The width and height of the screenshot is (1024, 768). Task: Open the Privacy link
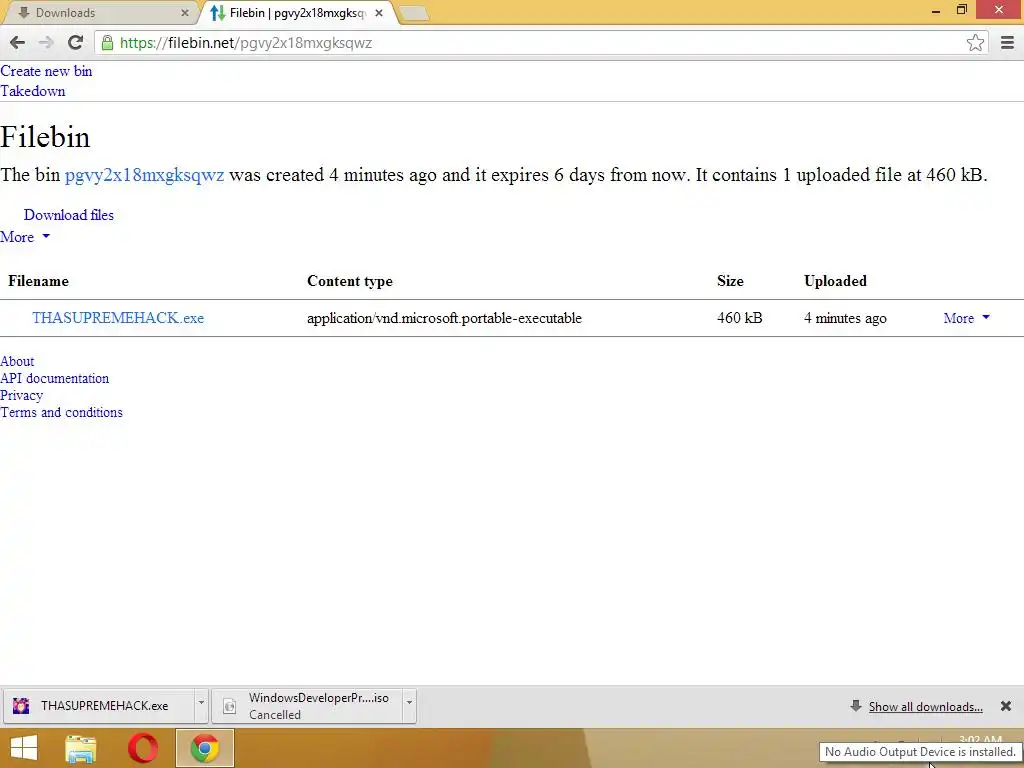click(22, 395)
